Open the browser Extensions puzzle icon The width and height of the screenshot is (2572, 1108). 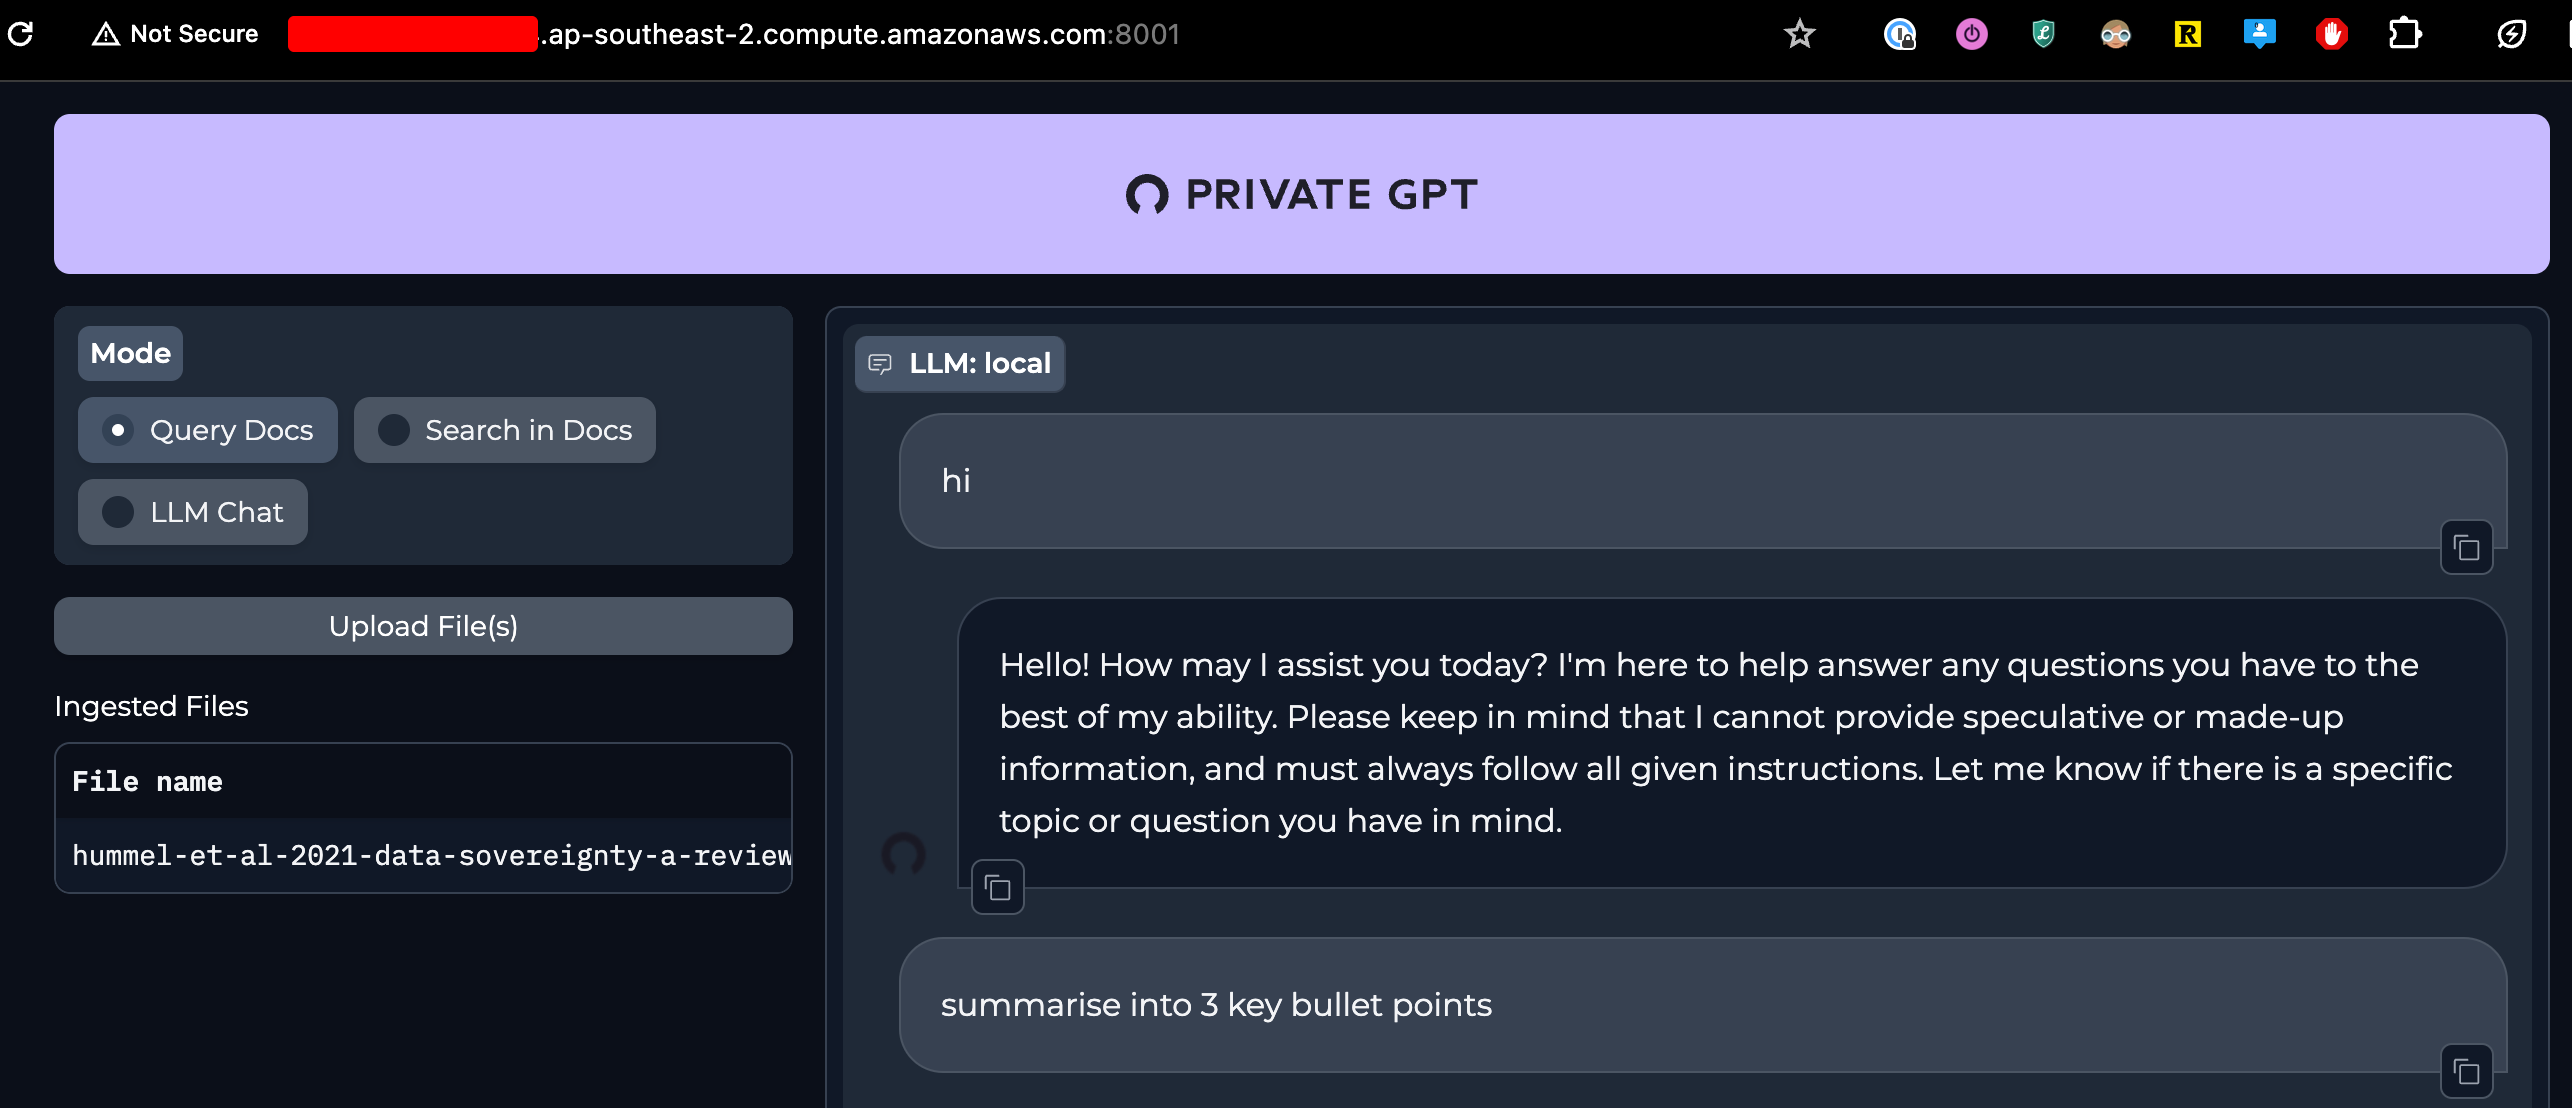(2404, 34)
